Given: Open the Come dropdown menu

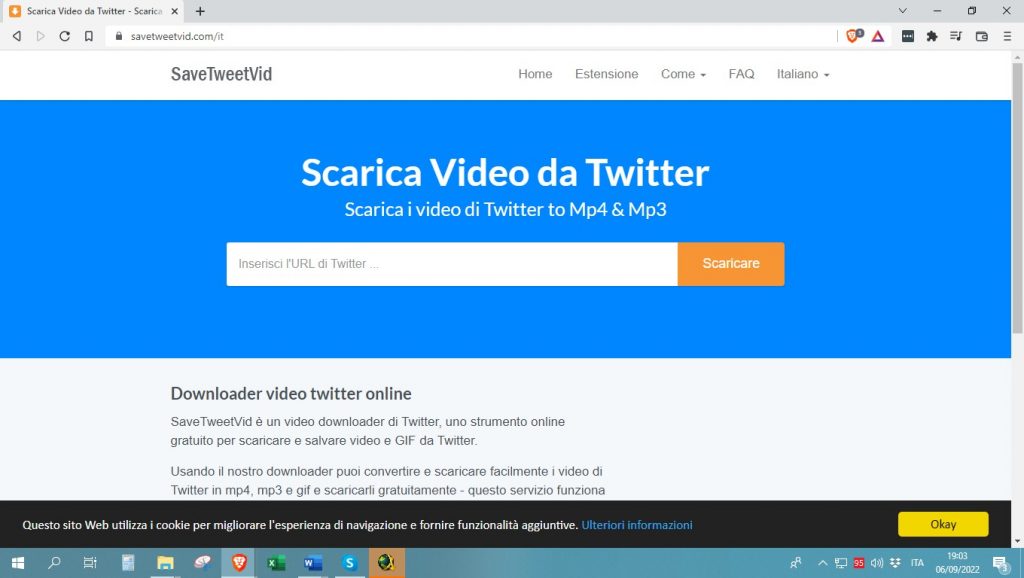Looking at the screenshot, I should click(682, 74).
